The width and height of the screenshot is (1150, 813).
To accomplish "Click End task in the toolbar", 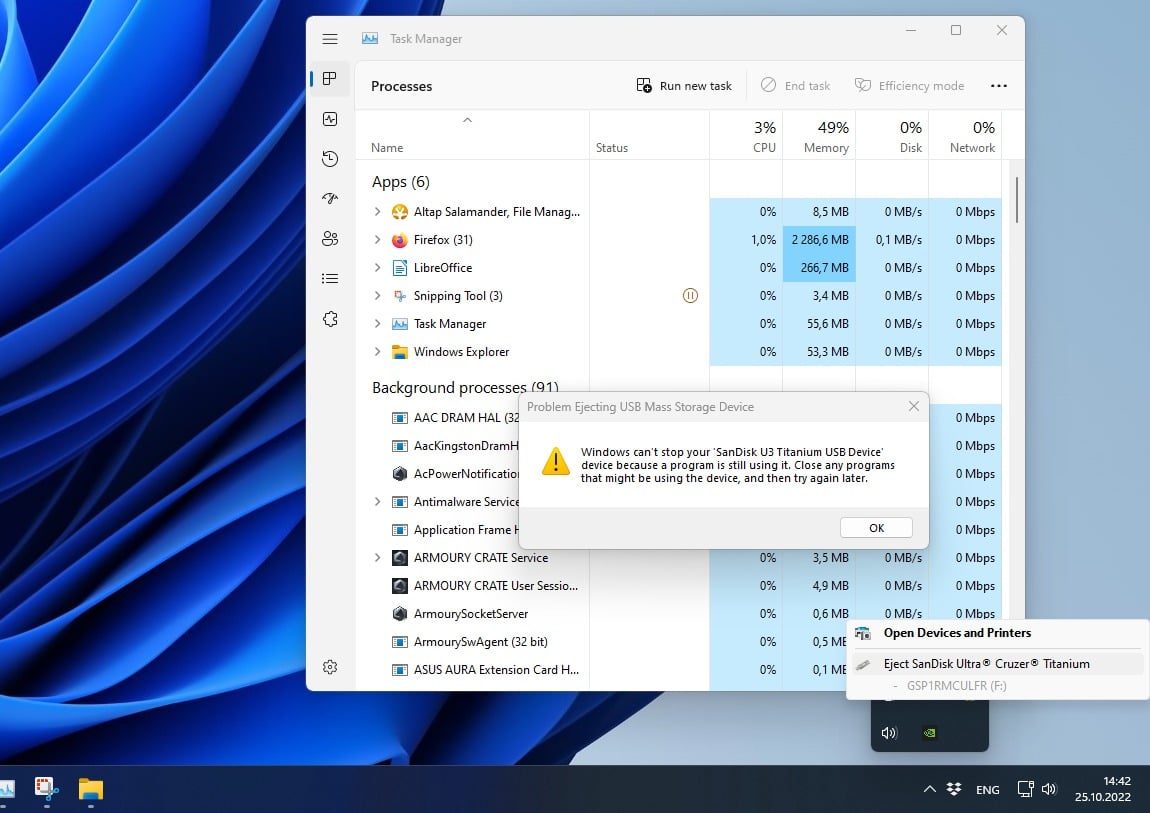I will [x=796, y=86].
